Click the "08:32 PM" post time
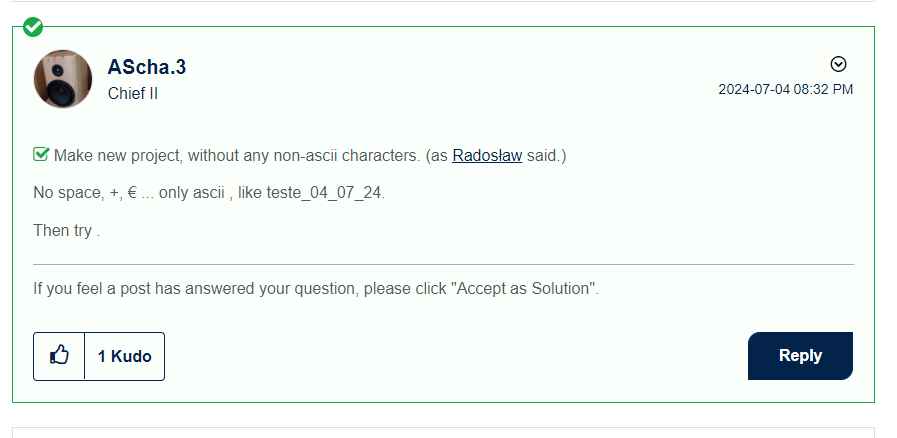The width and height of the screenshot is (897, 438). tap(824, 89)
